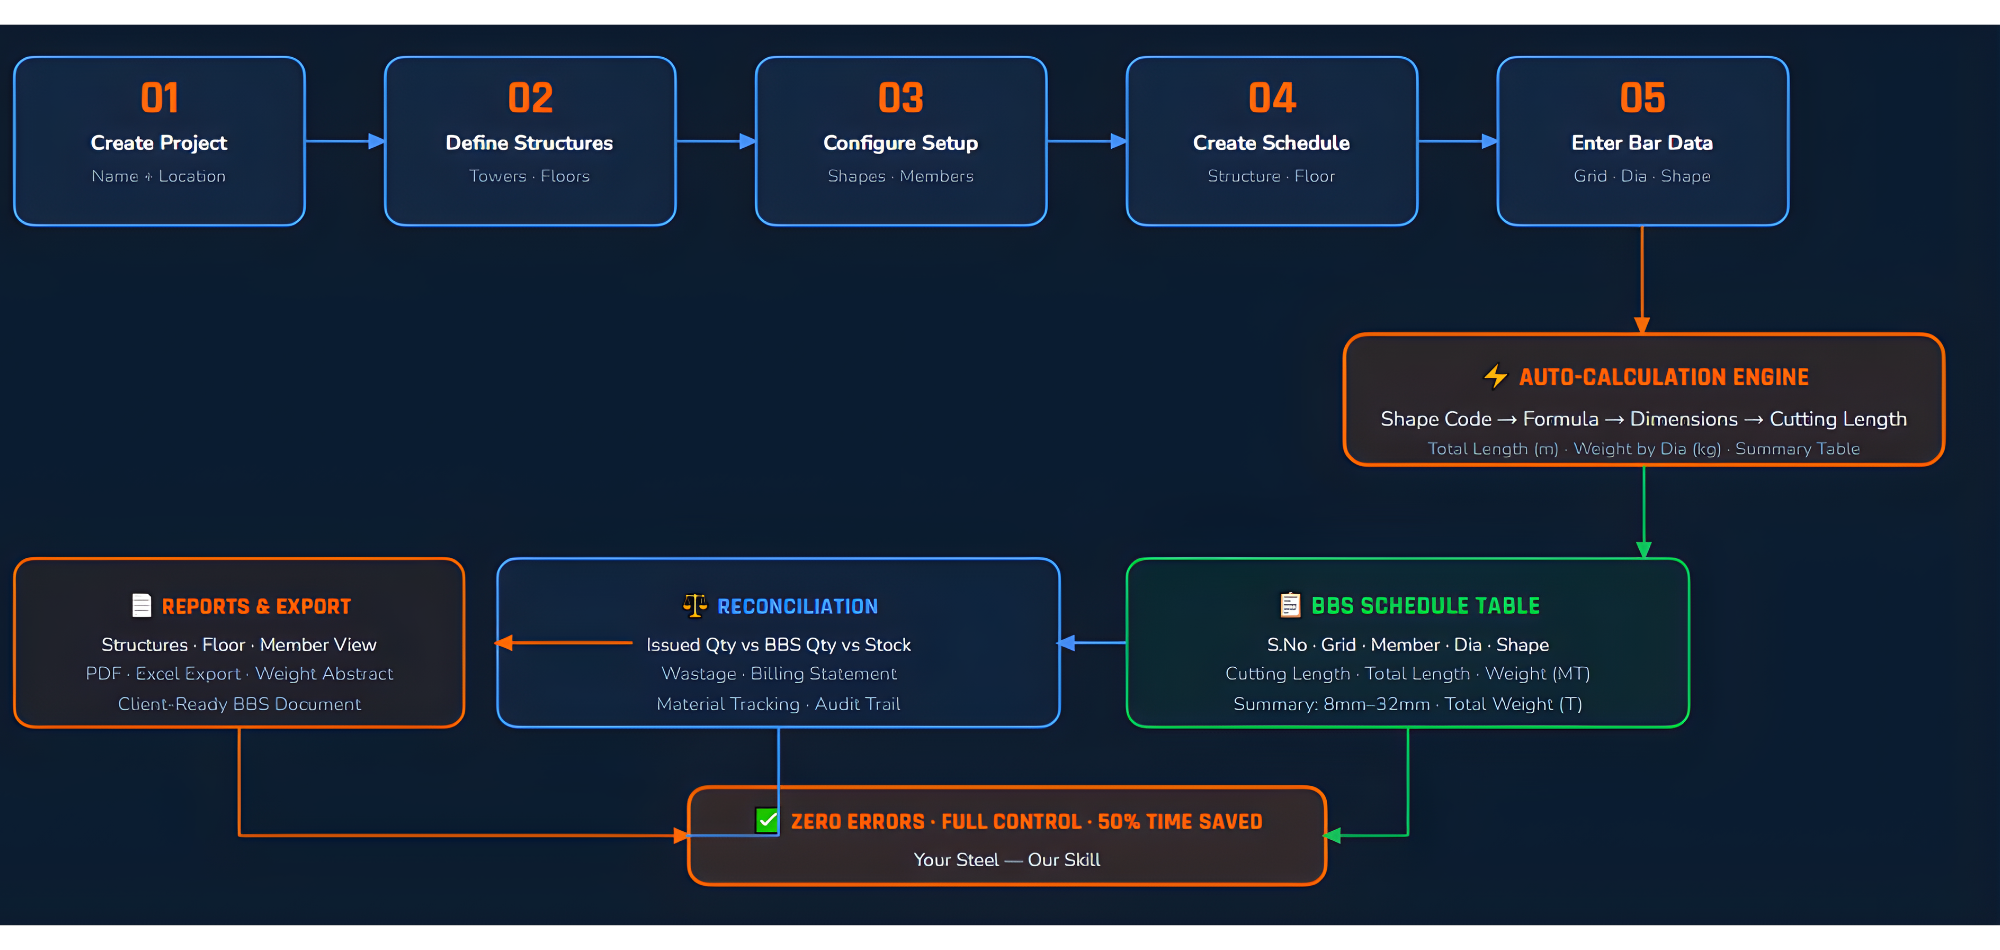
Task: Click the Reconciliation heading text
Action: pyautogui.click(x=797, y=606)
